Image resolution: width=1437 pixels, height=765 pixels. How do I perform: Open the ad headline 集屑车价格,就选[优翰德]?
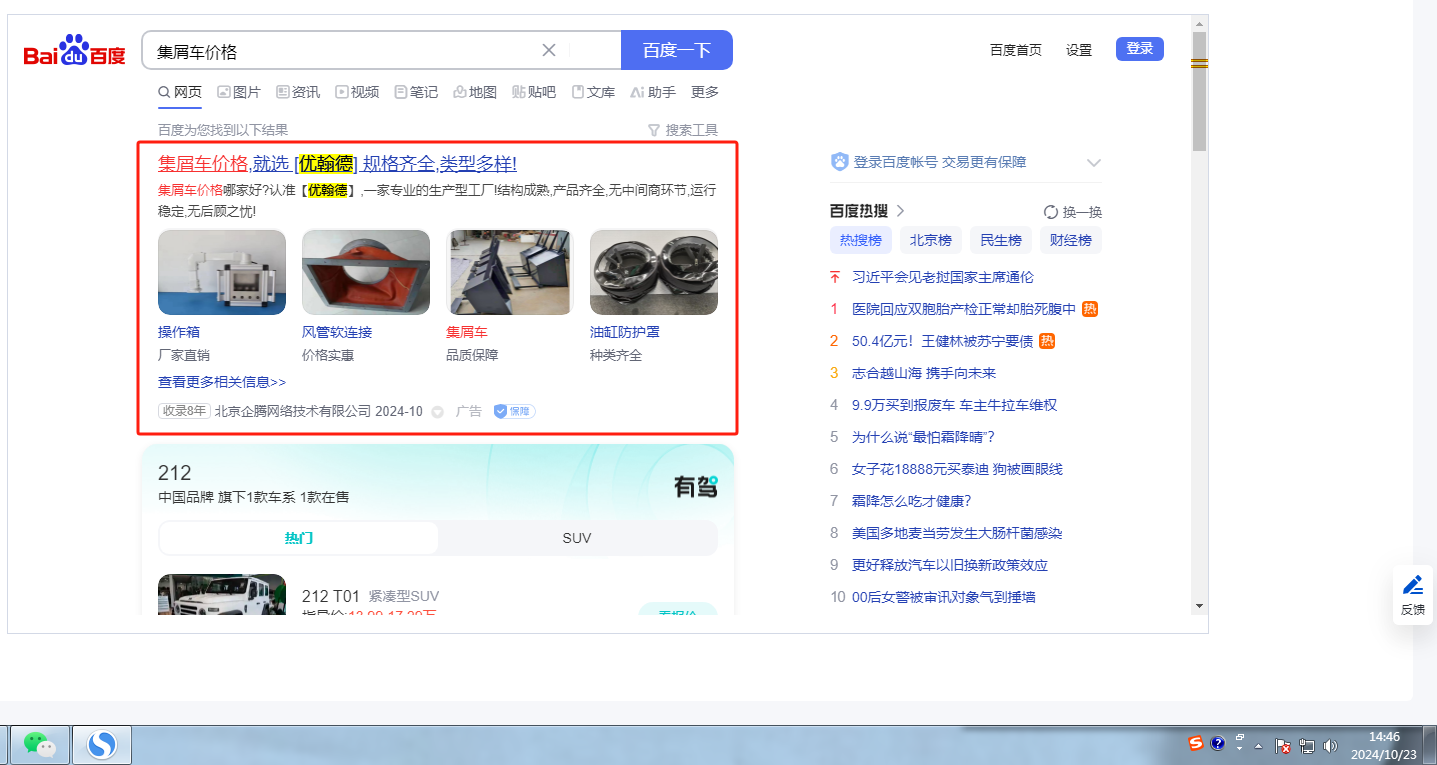click(x=337, y=164)
